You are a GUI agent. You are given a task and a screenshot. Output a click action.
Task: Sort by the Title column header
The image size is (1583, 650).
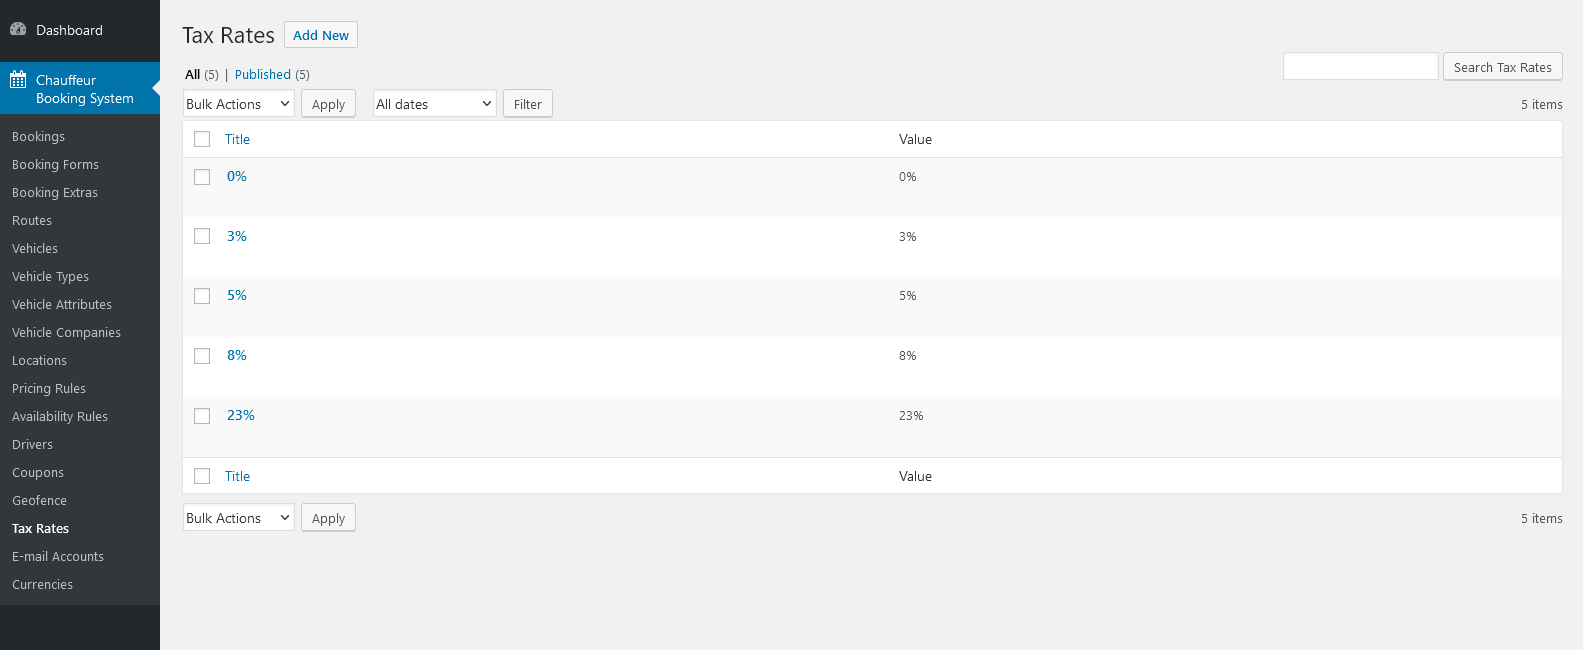237,140
